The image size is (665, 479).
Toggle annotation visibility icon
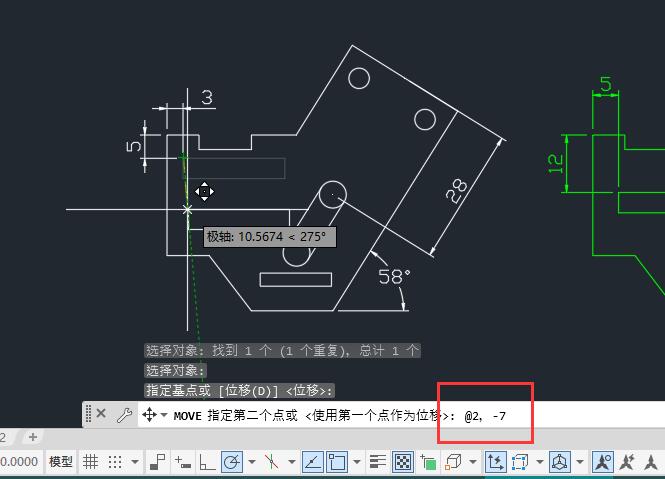pyautogui.click(x=603, y=462)
